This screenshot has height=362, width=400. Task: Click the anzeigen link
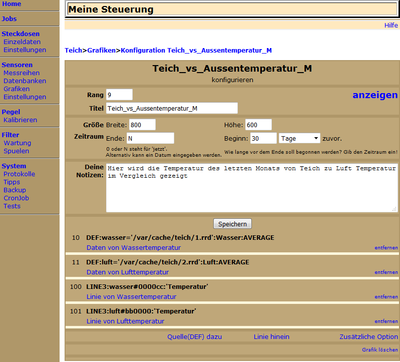point(375,95)
